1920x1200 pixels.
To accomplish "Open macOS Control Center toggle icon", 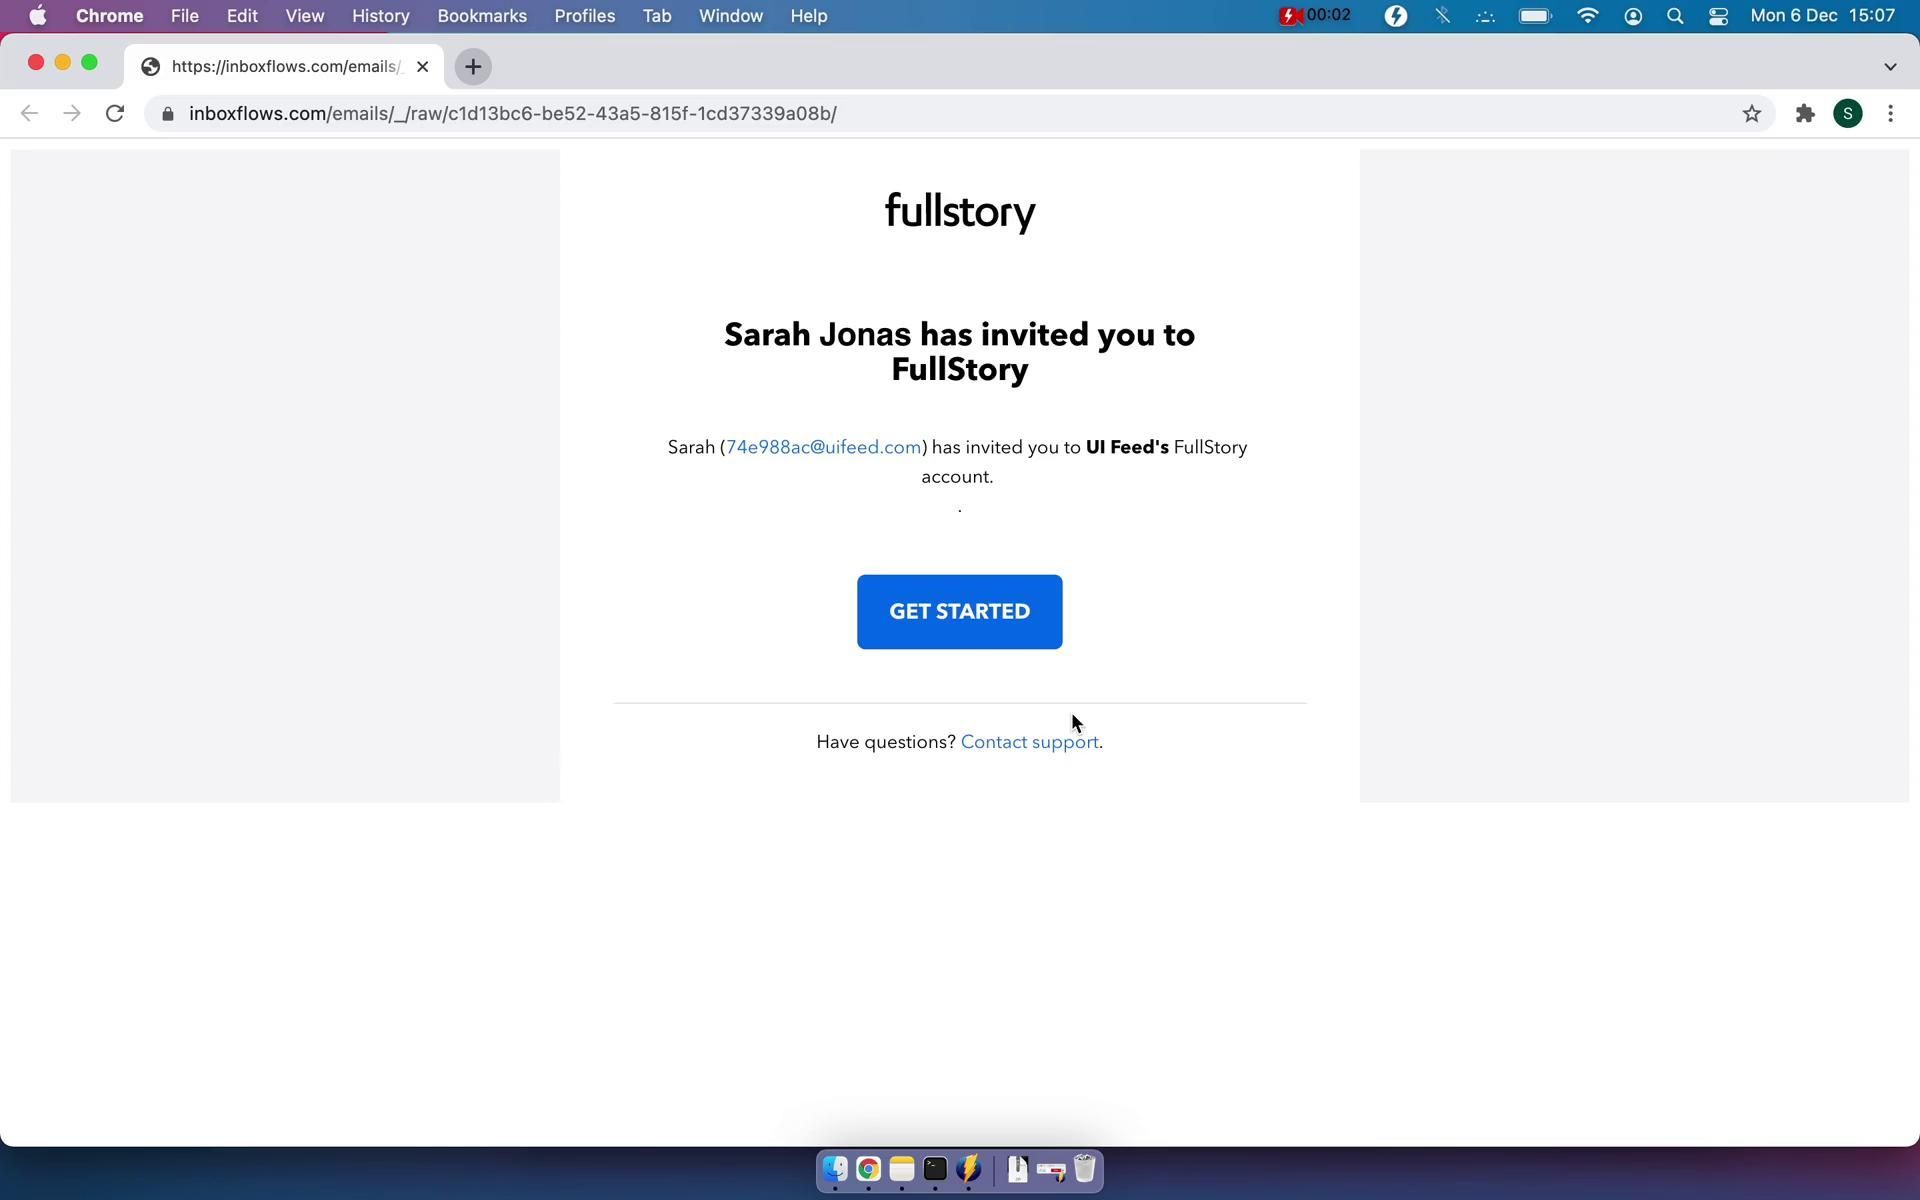I will 1718,16.
